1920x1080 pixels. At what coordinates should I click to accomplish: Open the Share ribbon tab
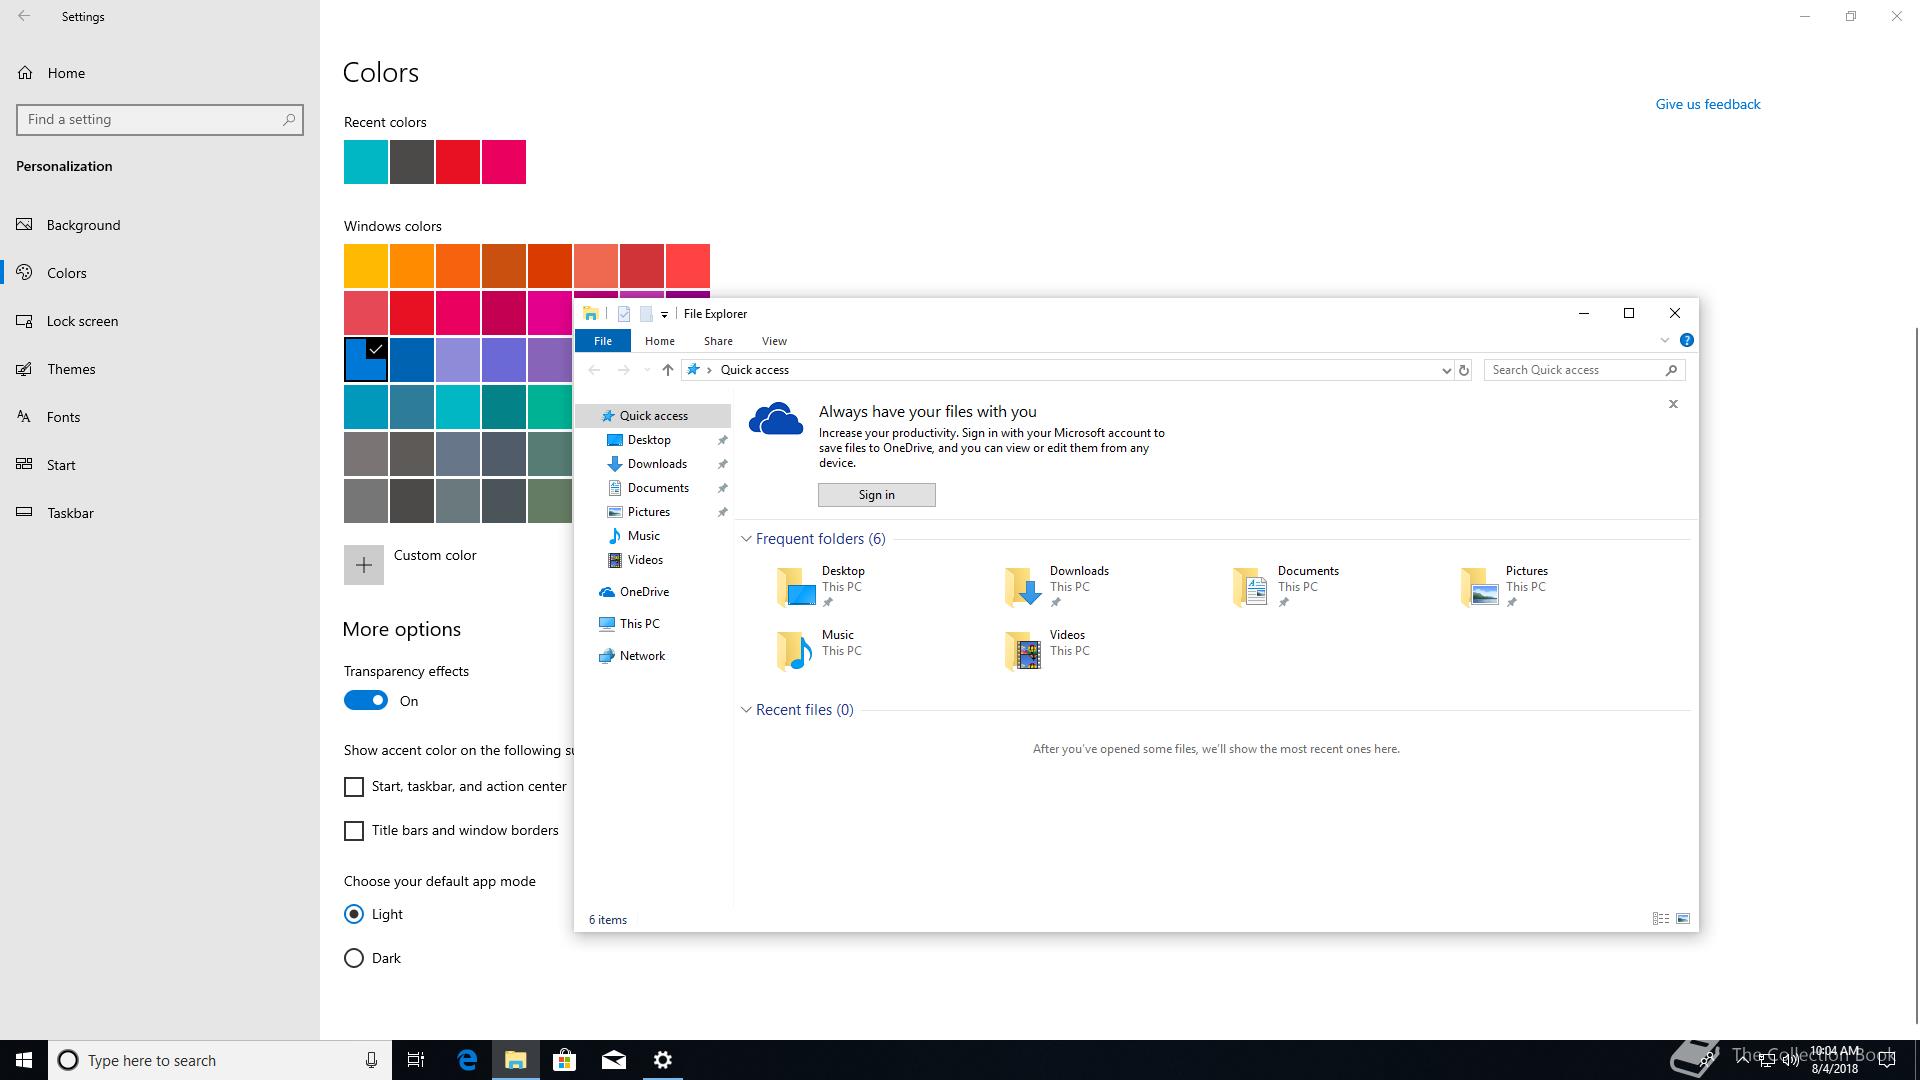click(x=718, y=341)
